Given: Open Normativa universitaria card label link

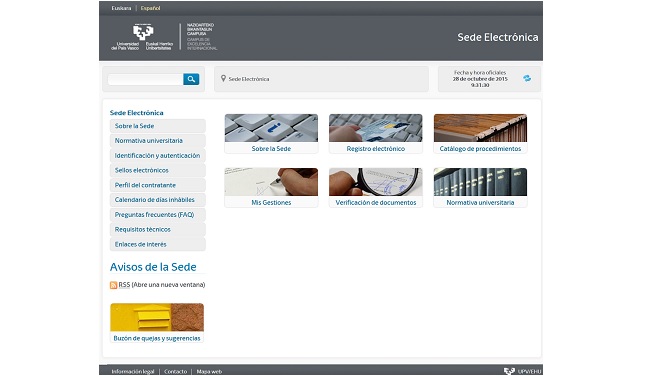Looking at the screenshot, I should [x=480, y=203].
